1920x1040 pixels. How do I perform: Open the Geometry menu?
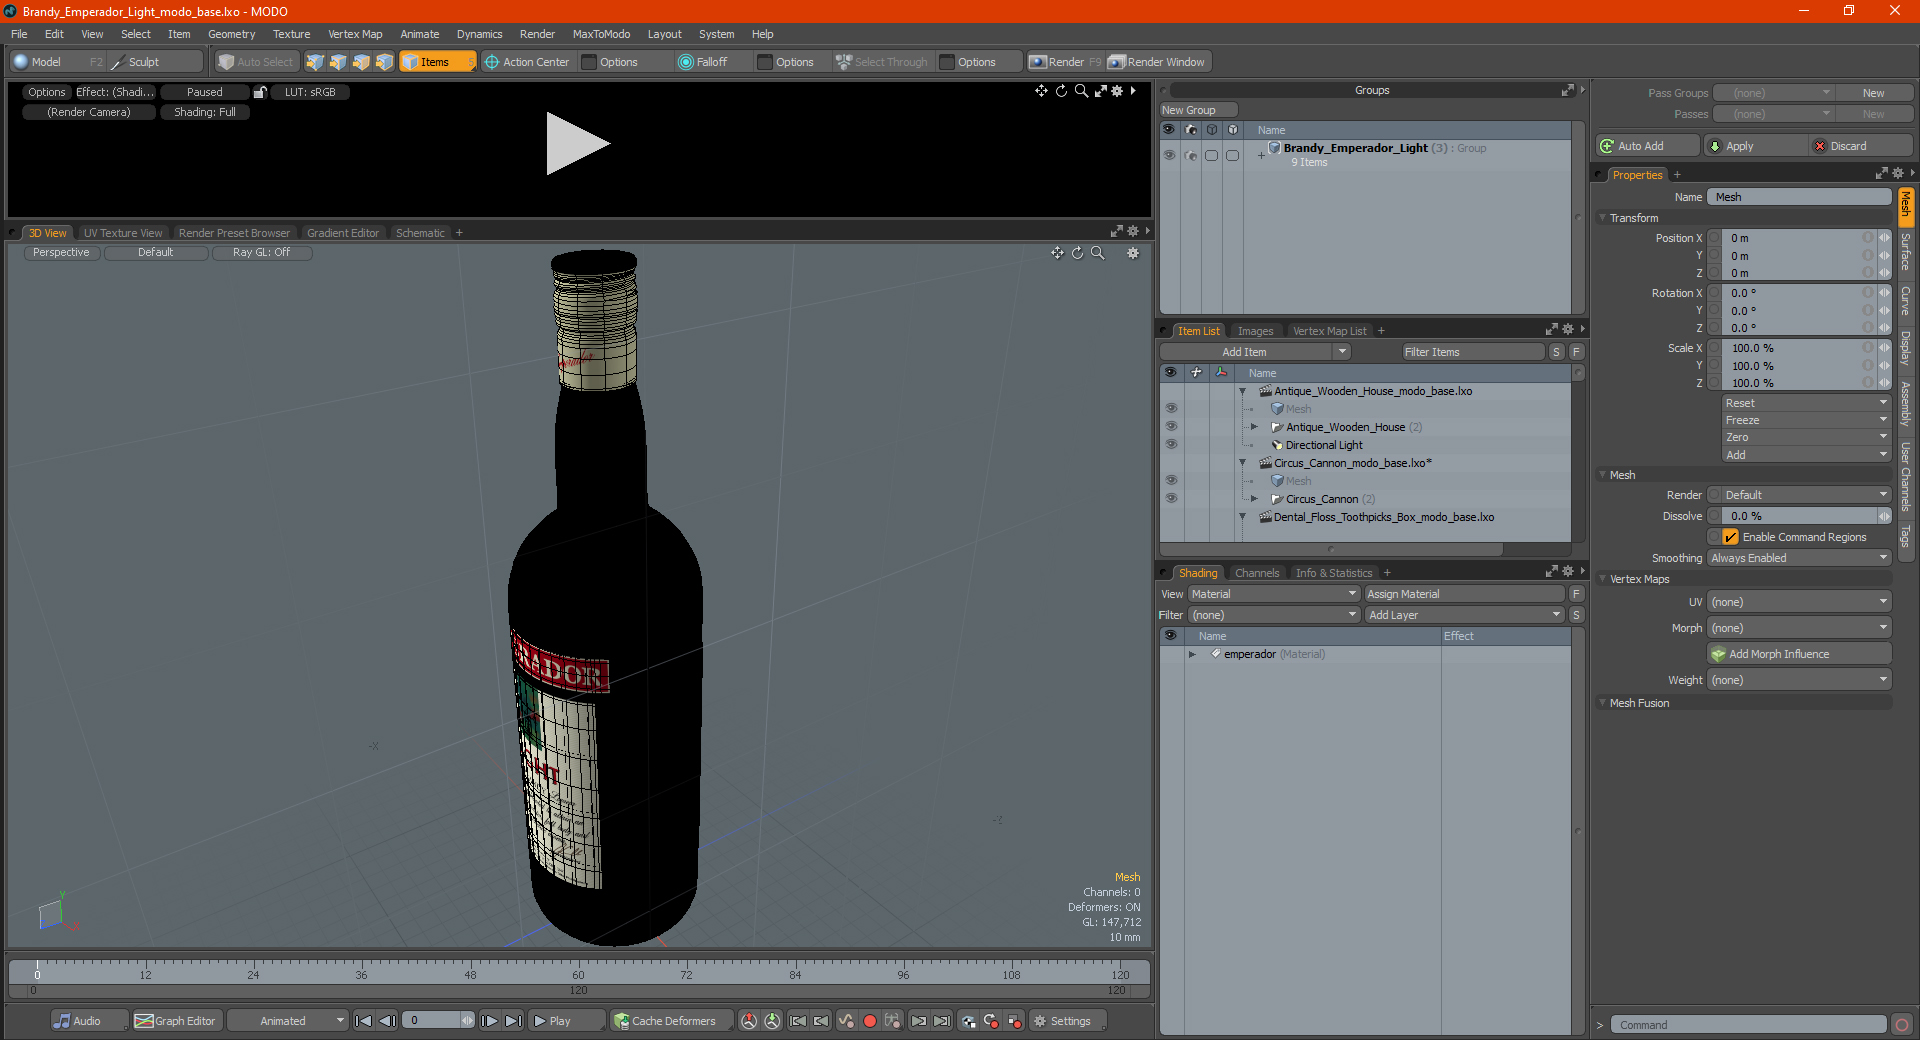point(231,34)
